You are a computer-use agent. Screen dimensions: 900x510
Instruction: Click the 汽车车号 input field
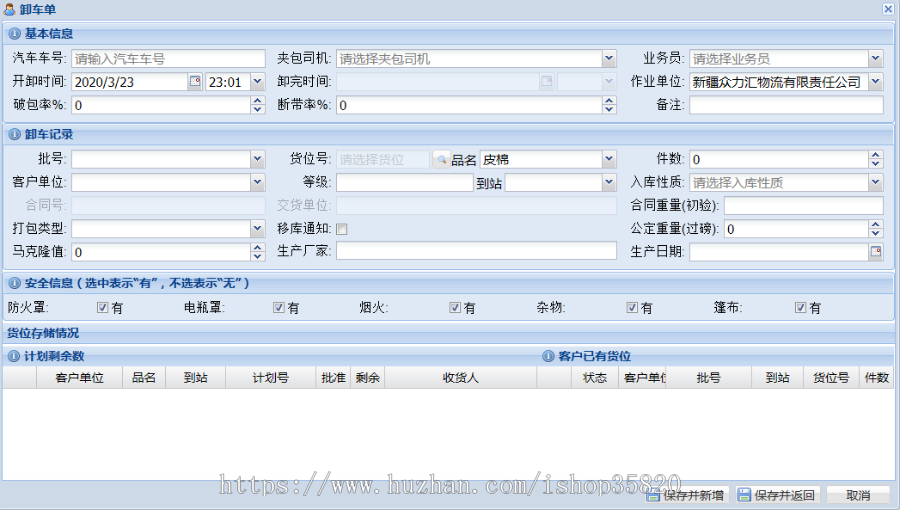tap(168, 59)
